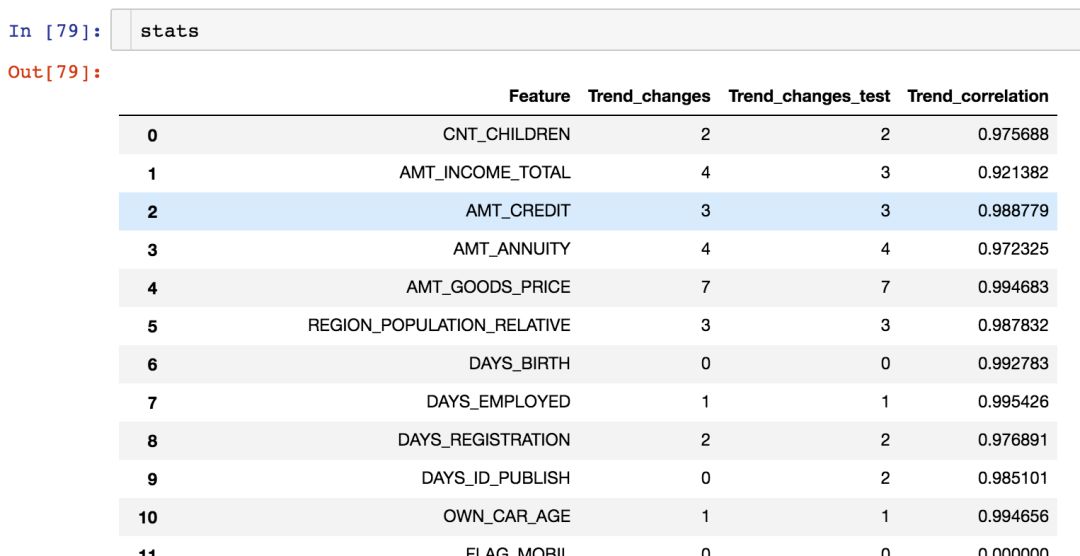Select the DAYS_EMPLOYED feature cell
The height and width of the screenshot is (556, 1080).
(x=498, y=401)
